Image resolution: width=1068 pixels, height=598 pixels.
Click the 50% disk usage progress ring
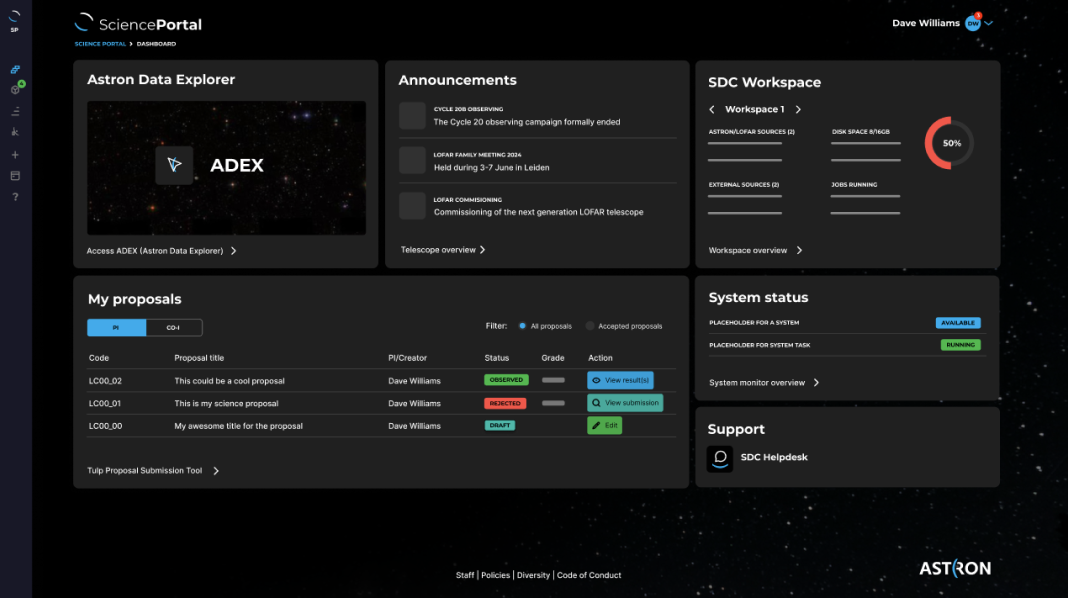[948, 143]
